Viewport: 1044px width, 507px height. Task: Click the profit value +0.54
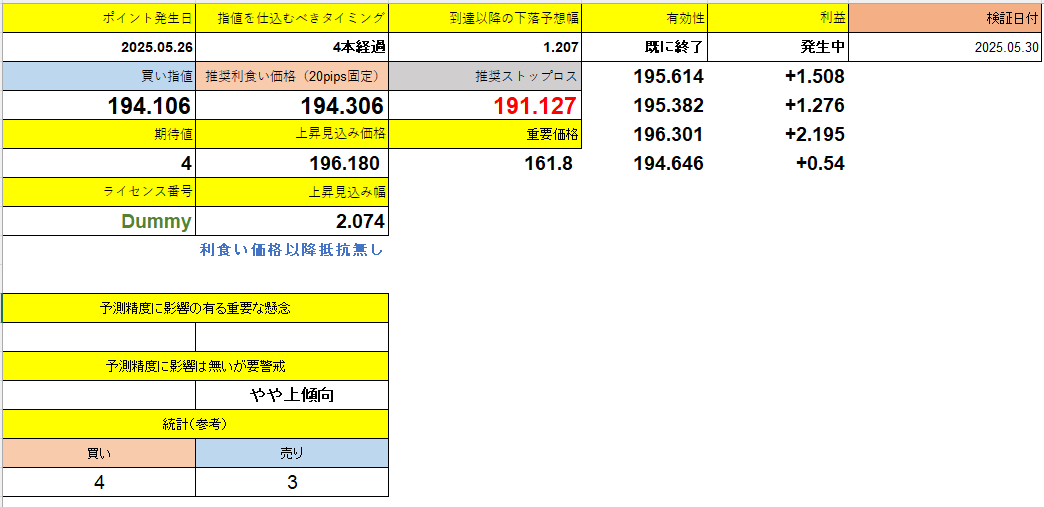coord(820,163)
